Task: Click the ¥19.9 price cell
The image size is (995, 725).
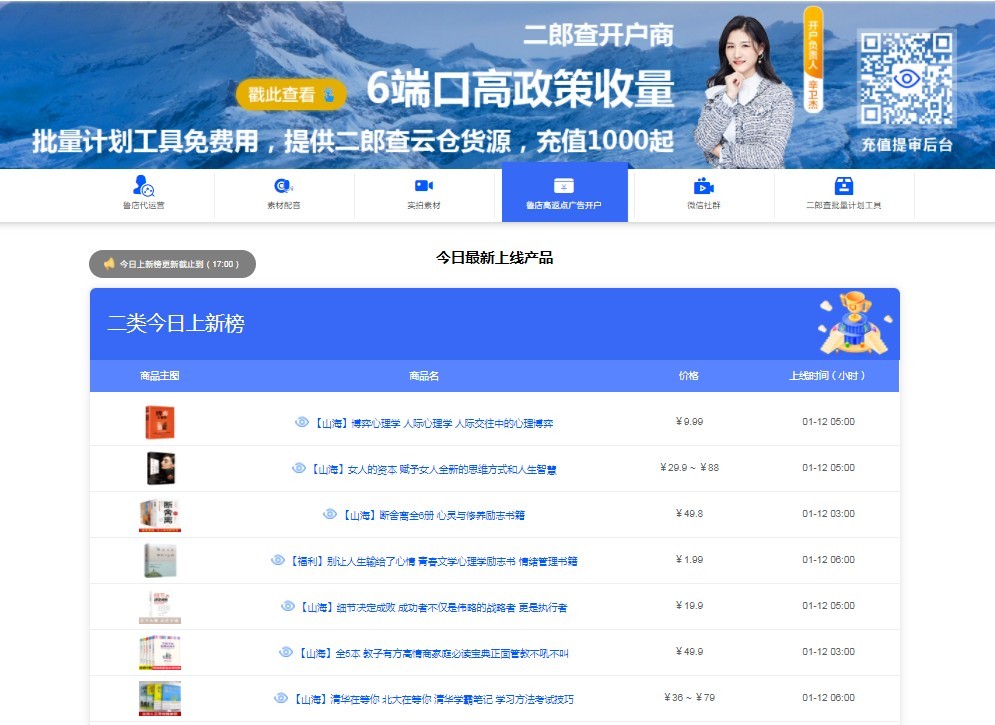Action: (x=689, y=605)
